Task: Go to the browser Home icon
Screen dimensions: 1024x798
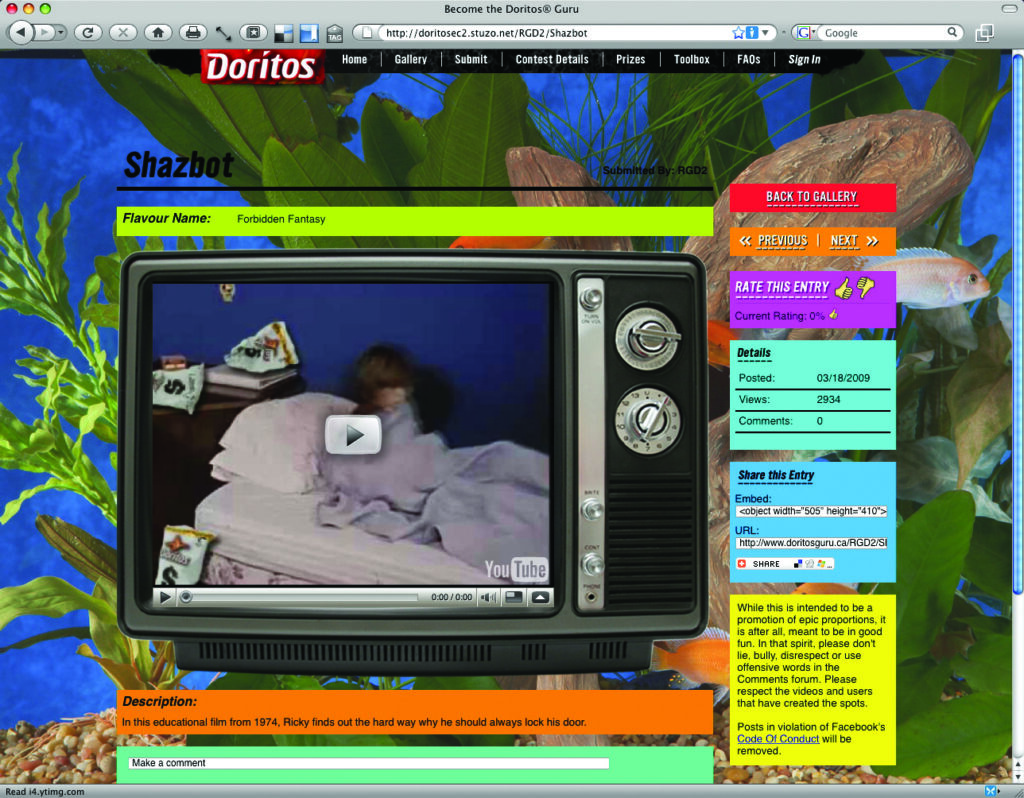Action: [158, 32]
